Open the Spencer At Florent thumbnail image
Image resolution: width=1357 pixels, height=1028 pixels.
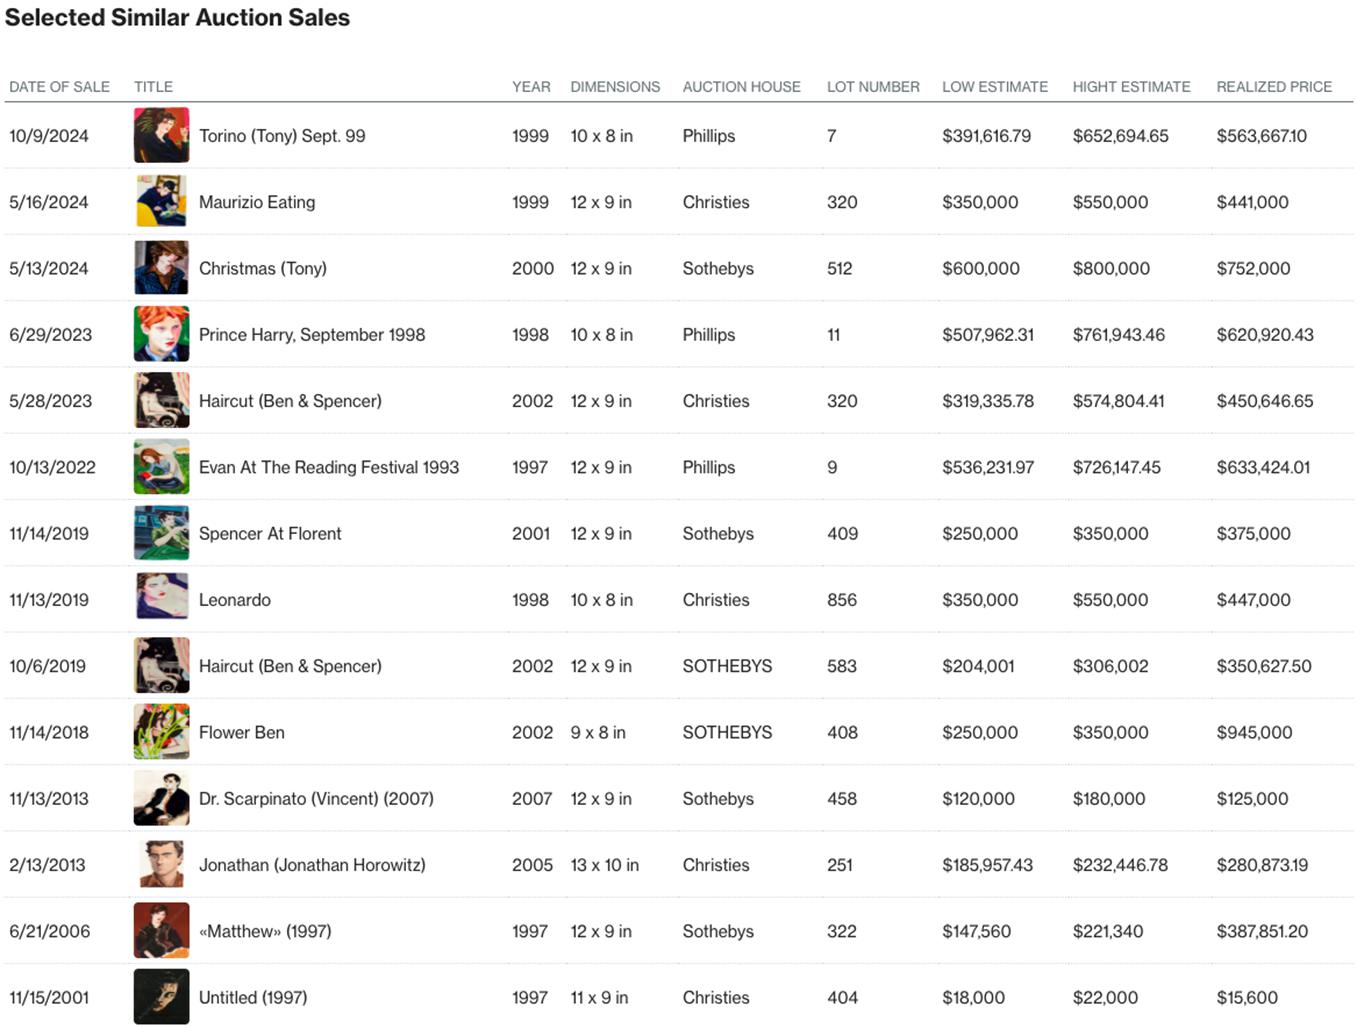pos(161,533)
